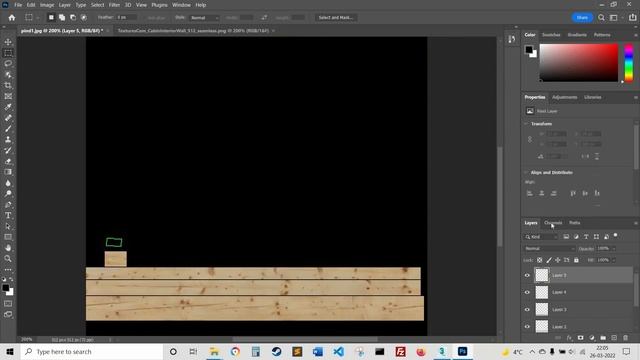This screenshot has height=360, width=640.
Task: Switch to the Libraries tab
Action: point(593,97)
